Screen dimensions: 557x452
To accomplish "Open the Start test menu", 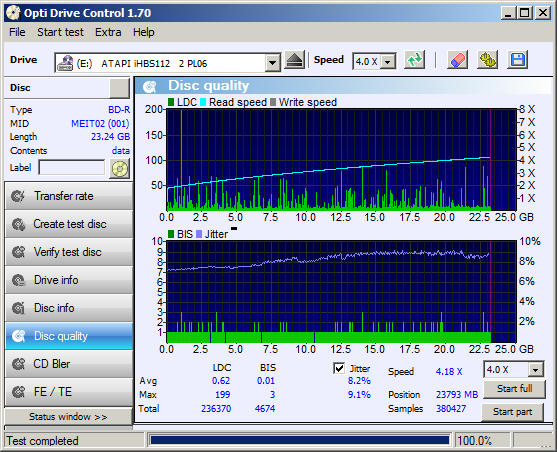I will tap(60, 32).
